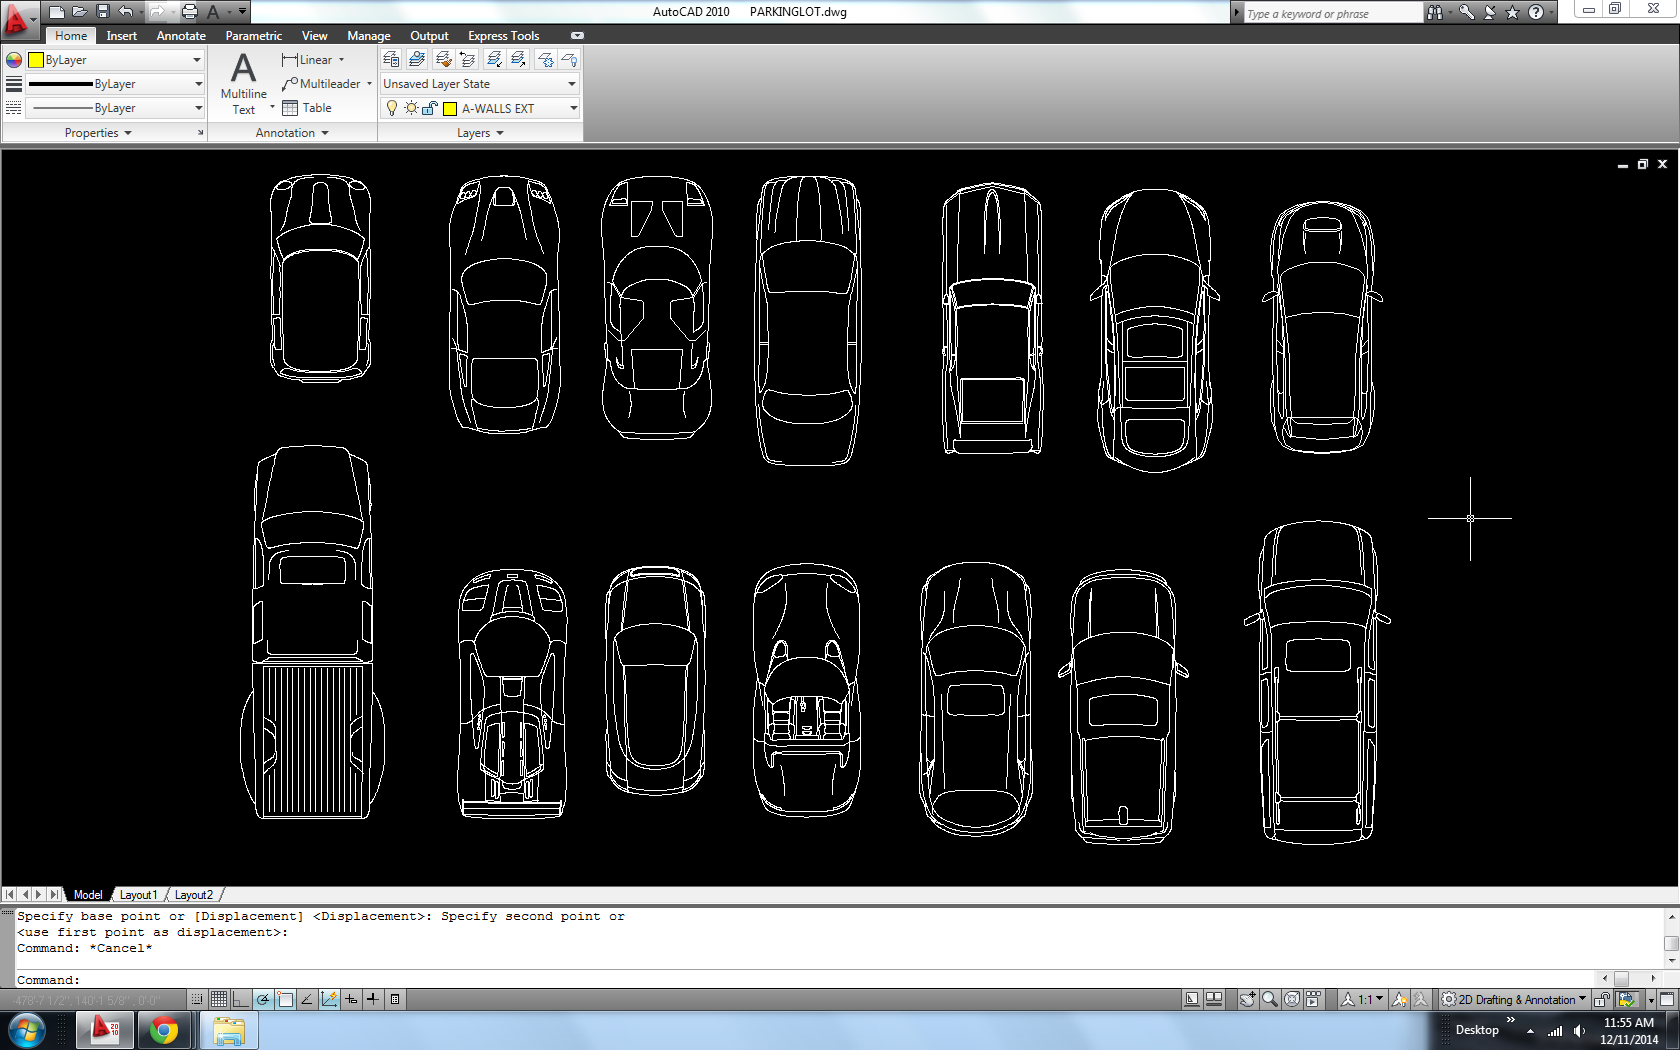Click the Quick View Drawings icon
The image size is (1680, 1050).
tap(1214, 999)
